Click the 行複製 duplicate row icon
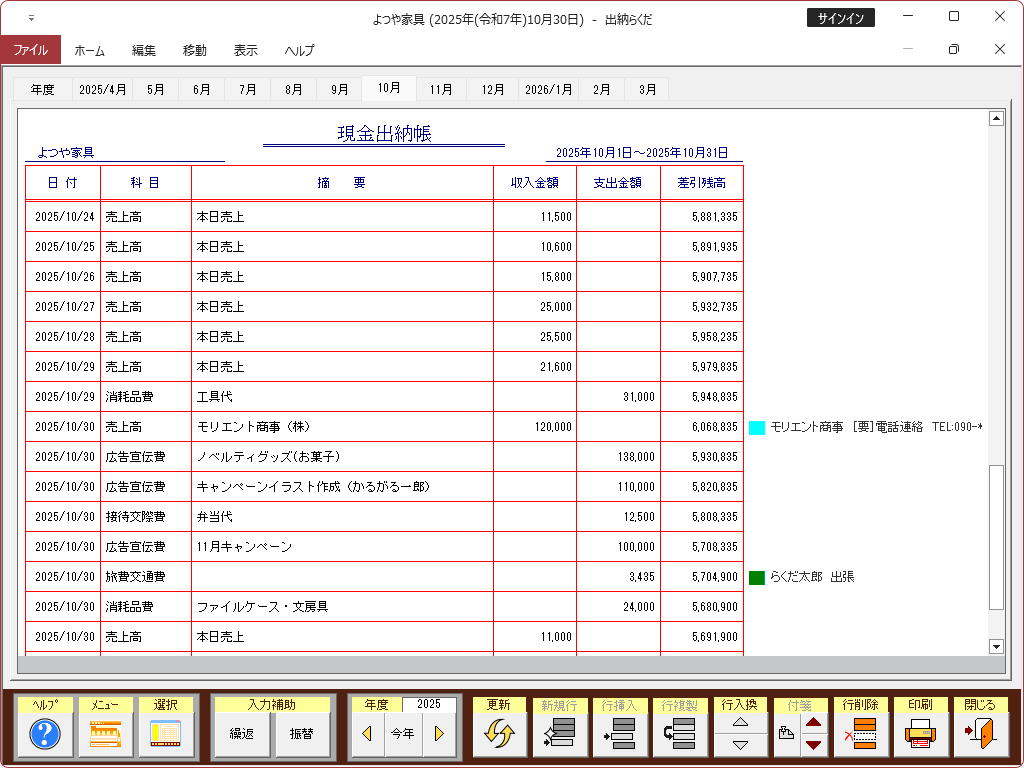 (679, 735)
